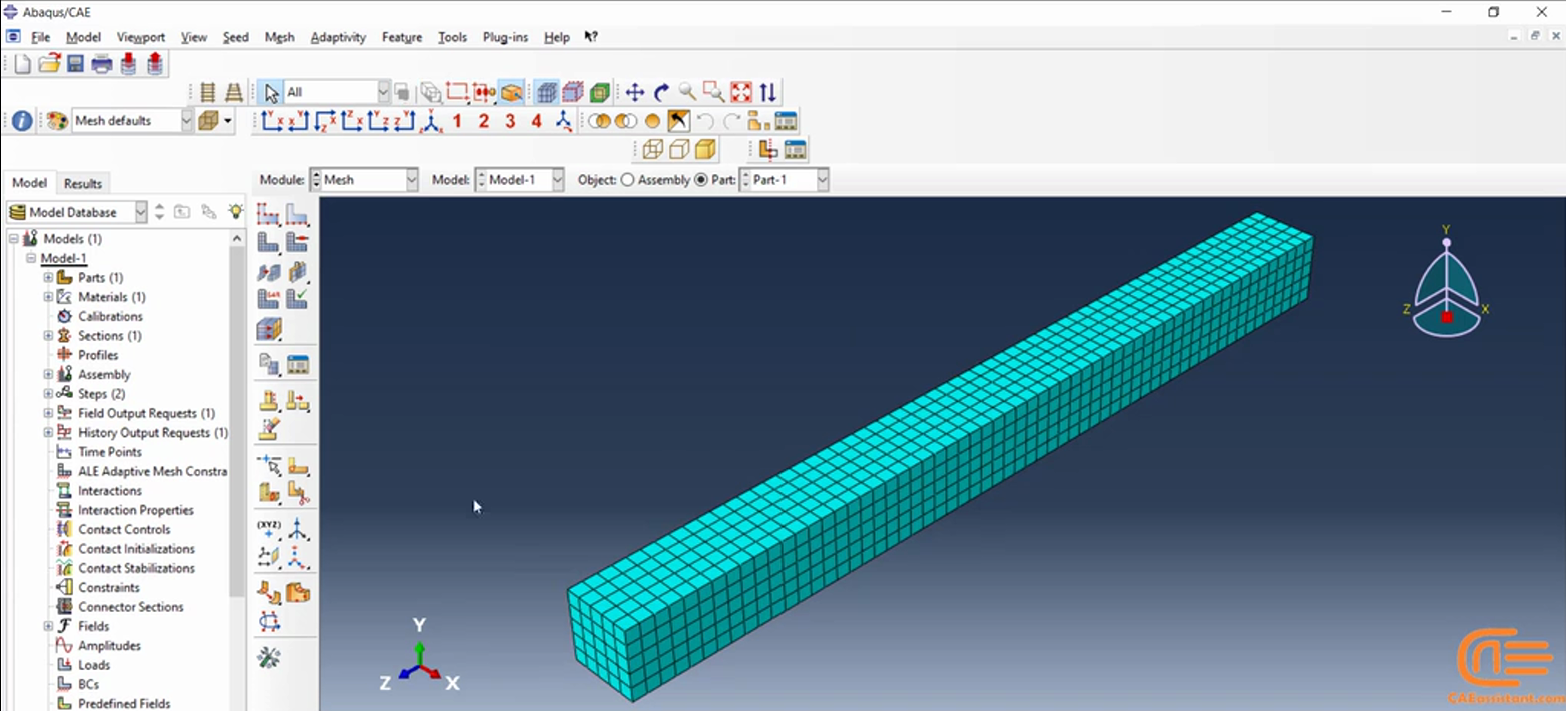
Task: Select the Calibrations item in model tree
Action: 110,316
